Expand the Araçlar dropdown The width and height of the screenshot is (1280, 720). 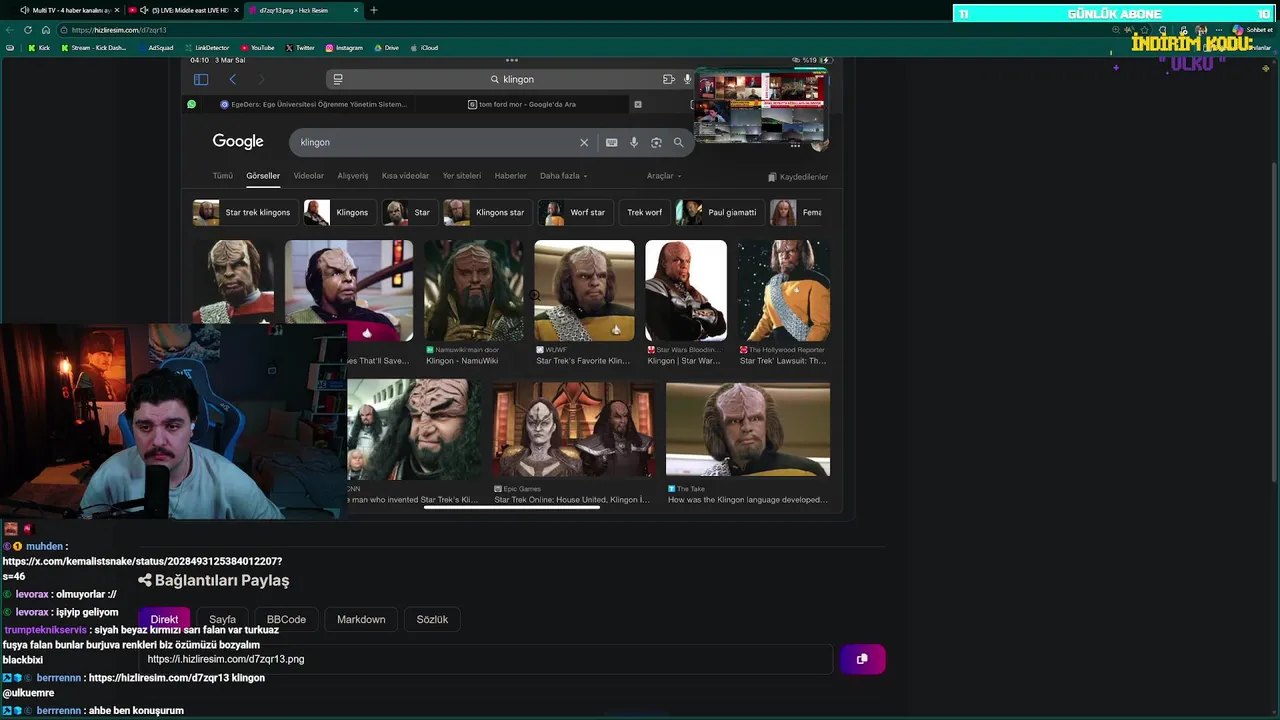click(663, 176)
